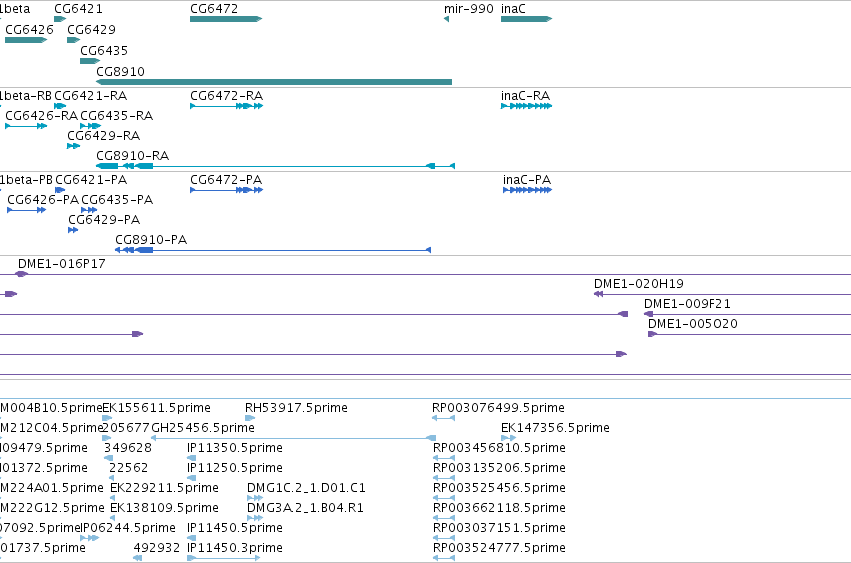The height and width of the screenshot is (563, 851).
Task: Open the DMG1C.2_1.D01.C1 EST label
Action: pyautogui.click(x=306, y=488)
